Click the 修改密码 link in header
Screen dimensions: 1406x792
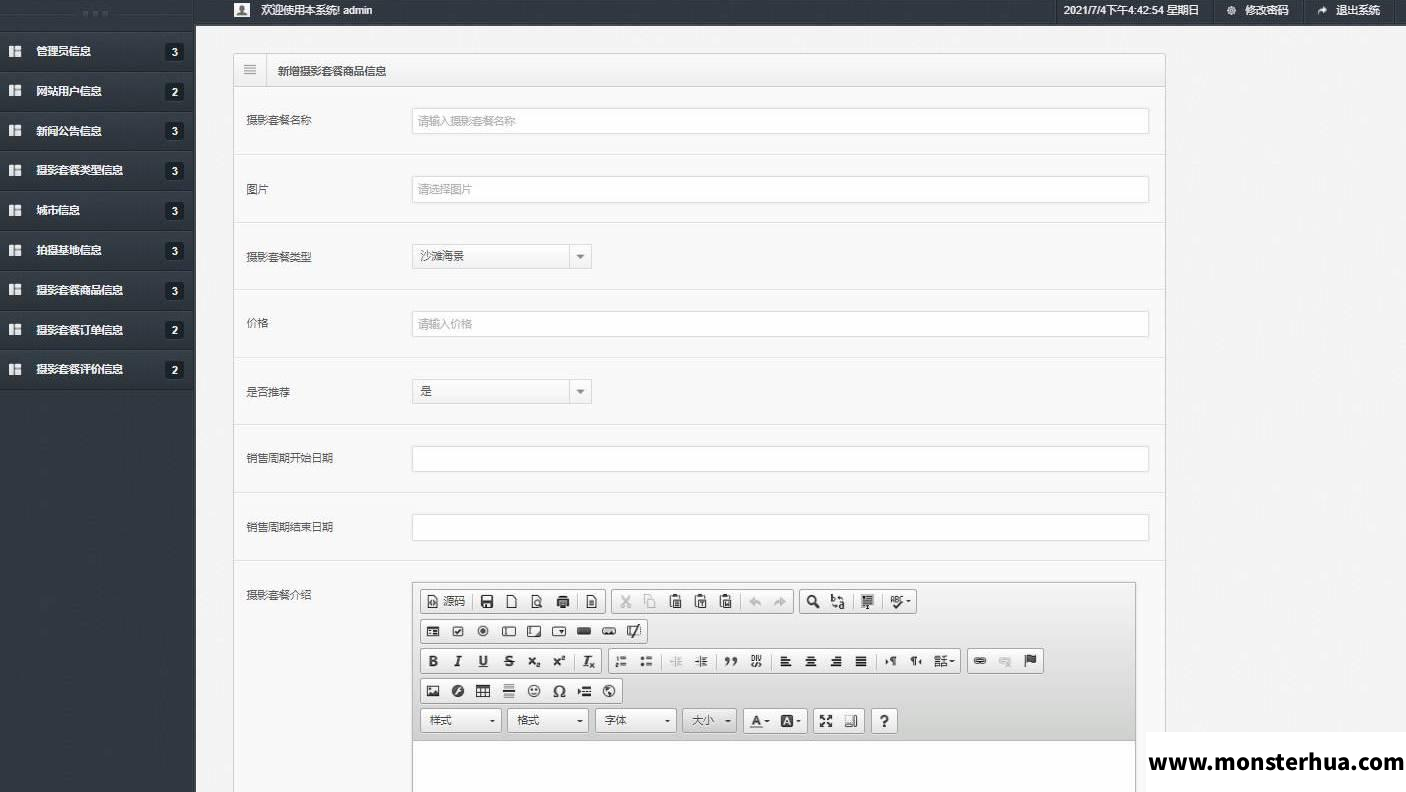coord(1258,10)
